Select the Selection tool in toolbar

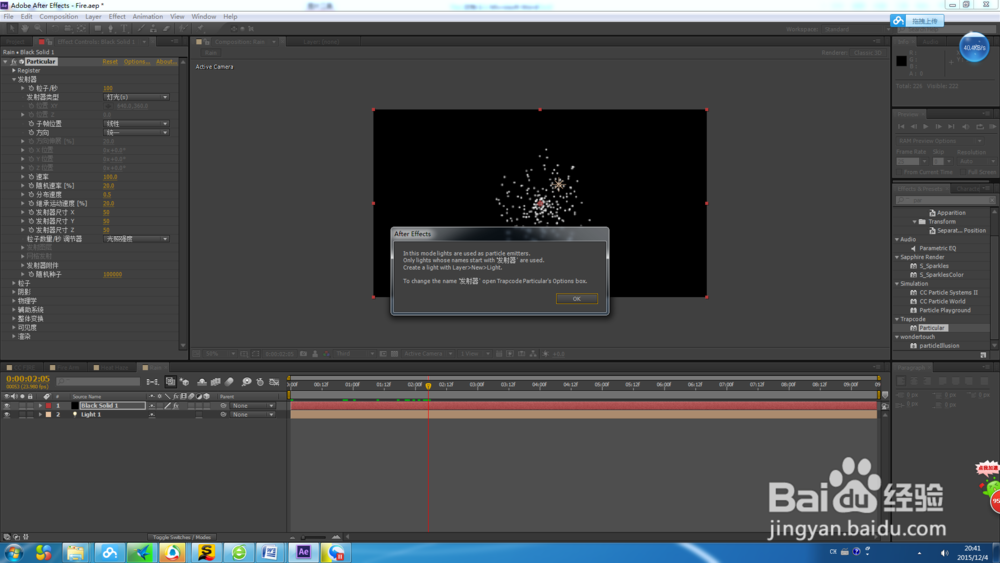click(x=11, y=29)
